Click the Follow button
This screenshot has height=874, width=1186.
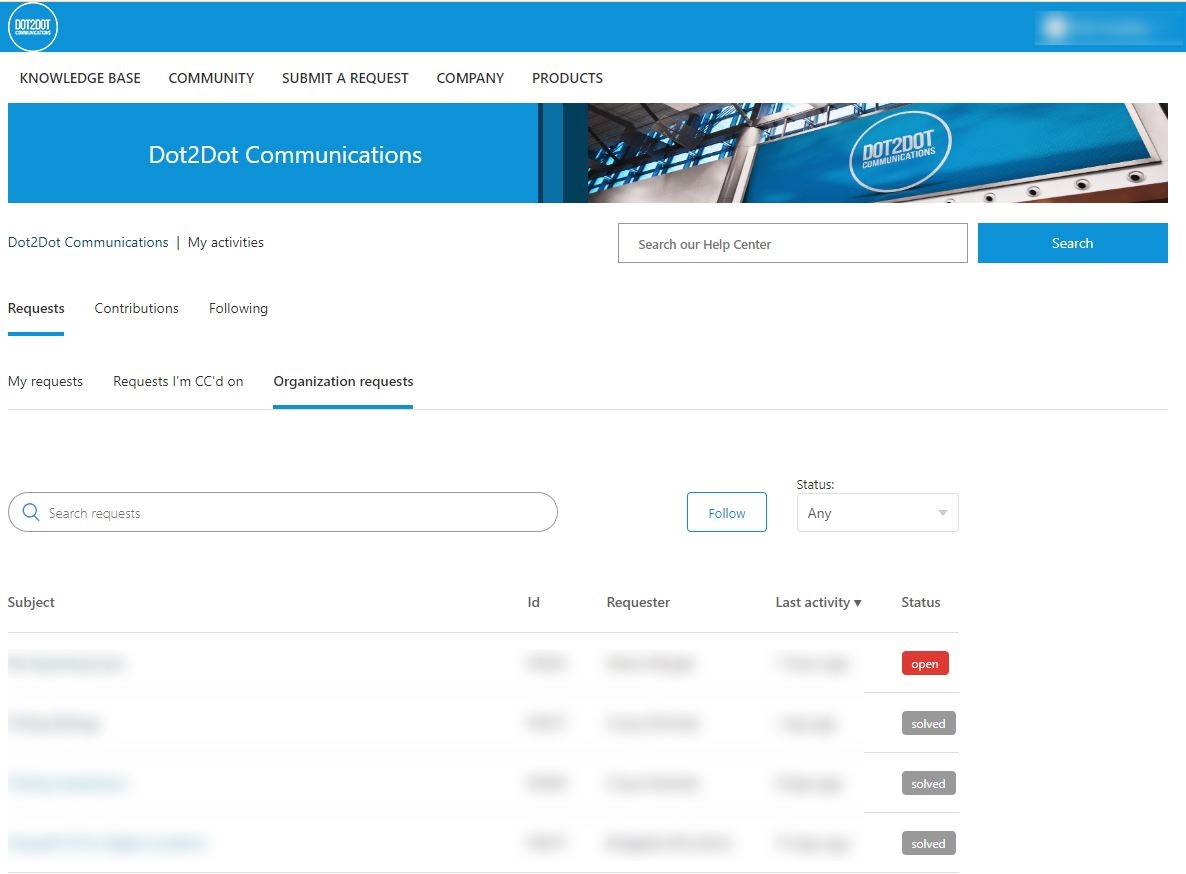point(727,513)
